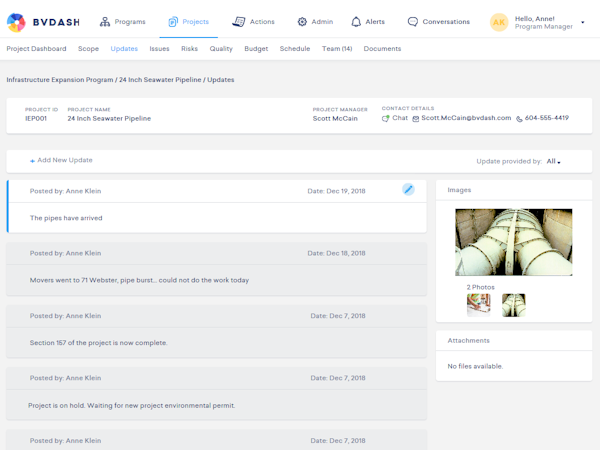Click Add New Update
The width and height of the screenshot is (600, 450).
[62, 160]
